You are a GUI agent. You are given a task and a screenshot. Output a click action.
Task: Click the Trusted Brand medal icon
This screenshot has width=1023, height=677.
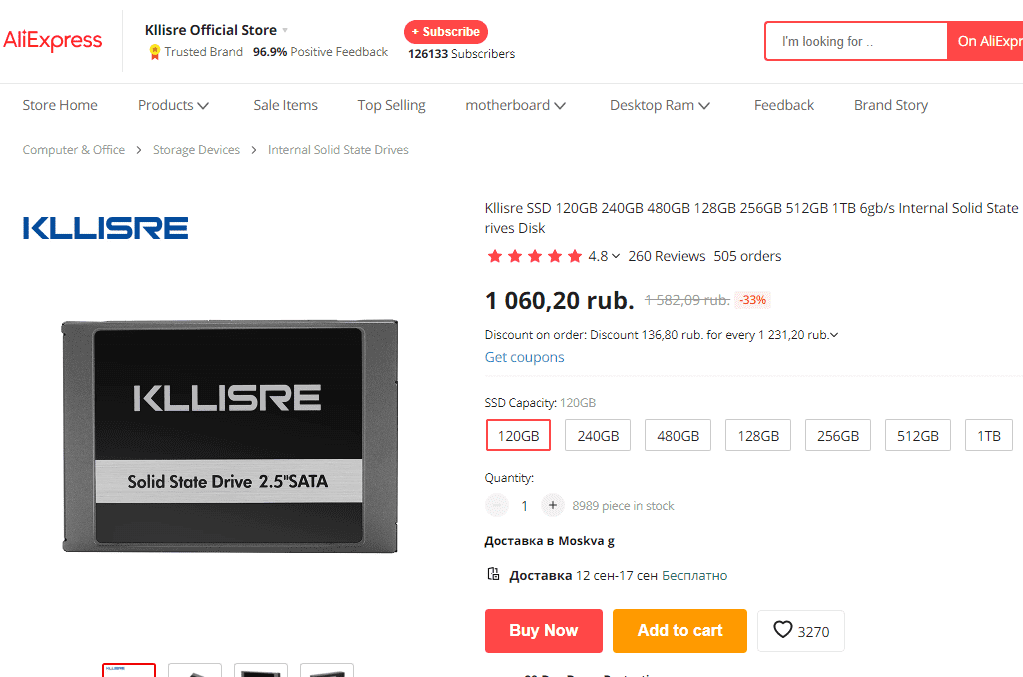[x=155, y=52]
